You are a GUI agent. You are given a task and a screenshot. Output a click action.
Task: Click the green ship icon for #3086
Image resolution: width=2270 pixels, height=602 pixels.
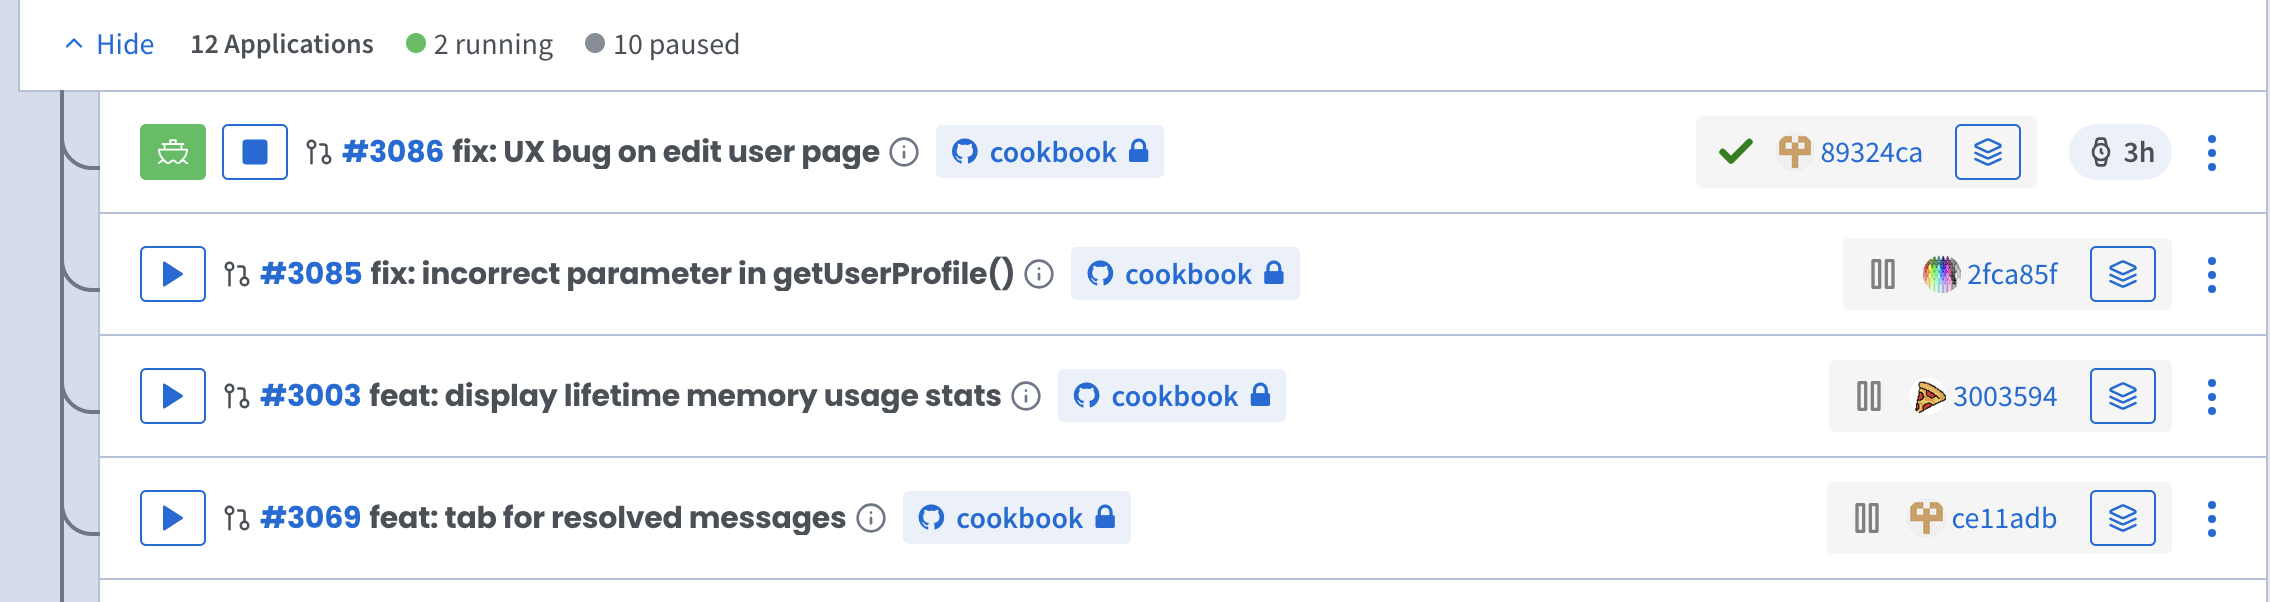173,152
